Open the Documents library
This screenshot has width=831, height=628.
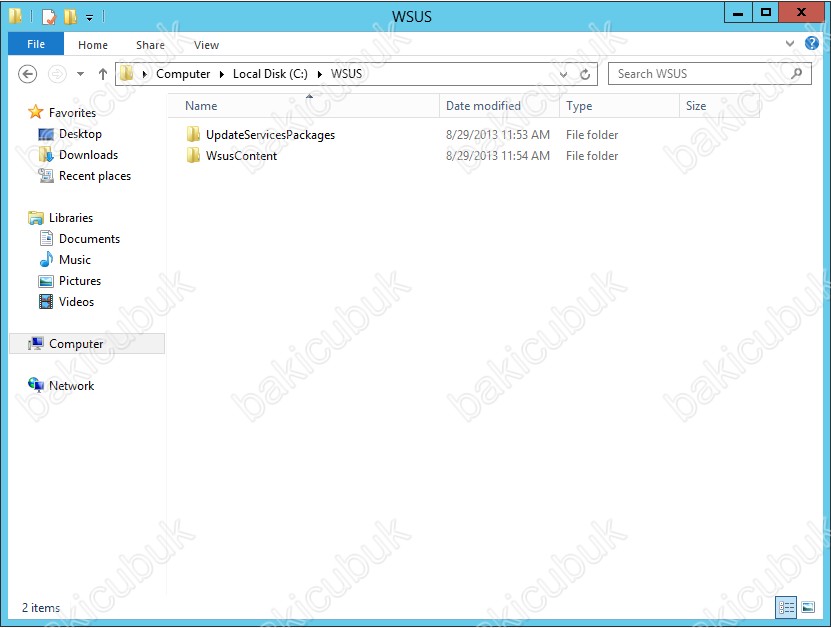point(89,239)
